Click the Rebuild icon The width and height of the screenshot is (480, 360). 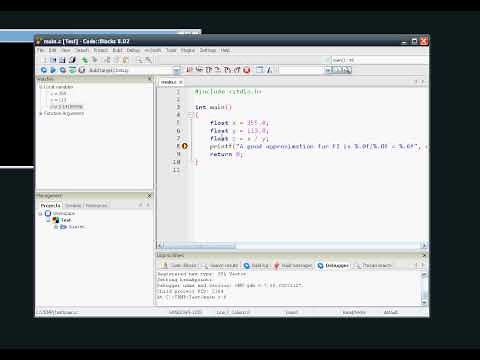(x=72, y=70)
